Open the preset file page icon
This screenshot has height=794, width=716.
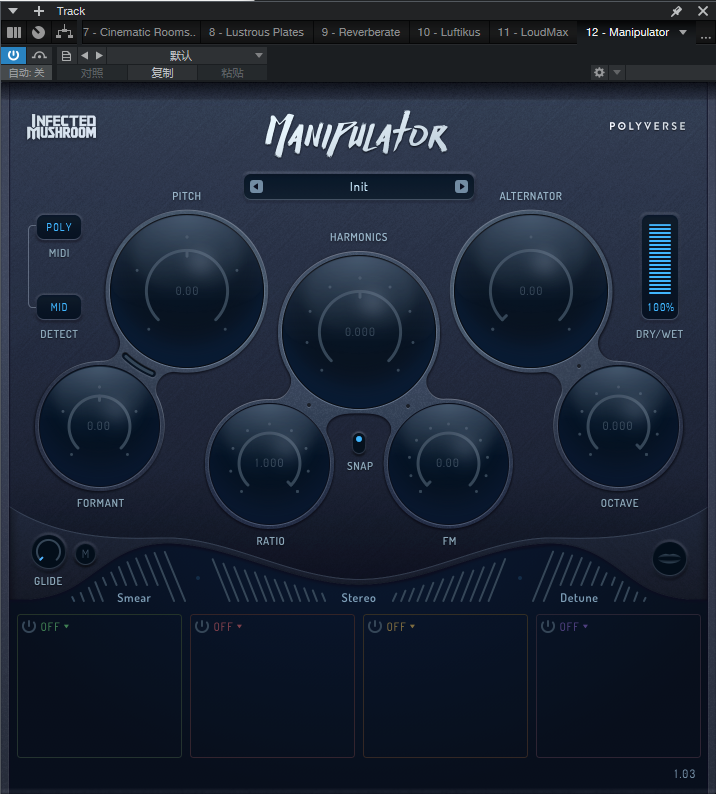[66, 56]
